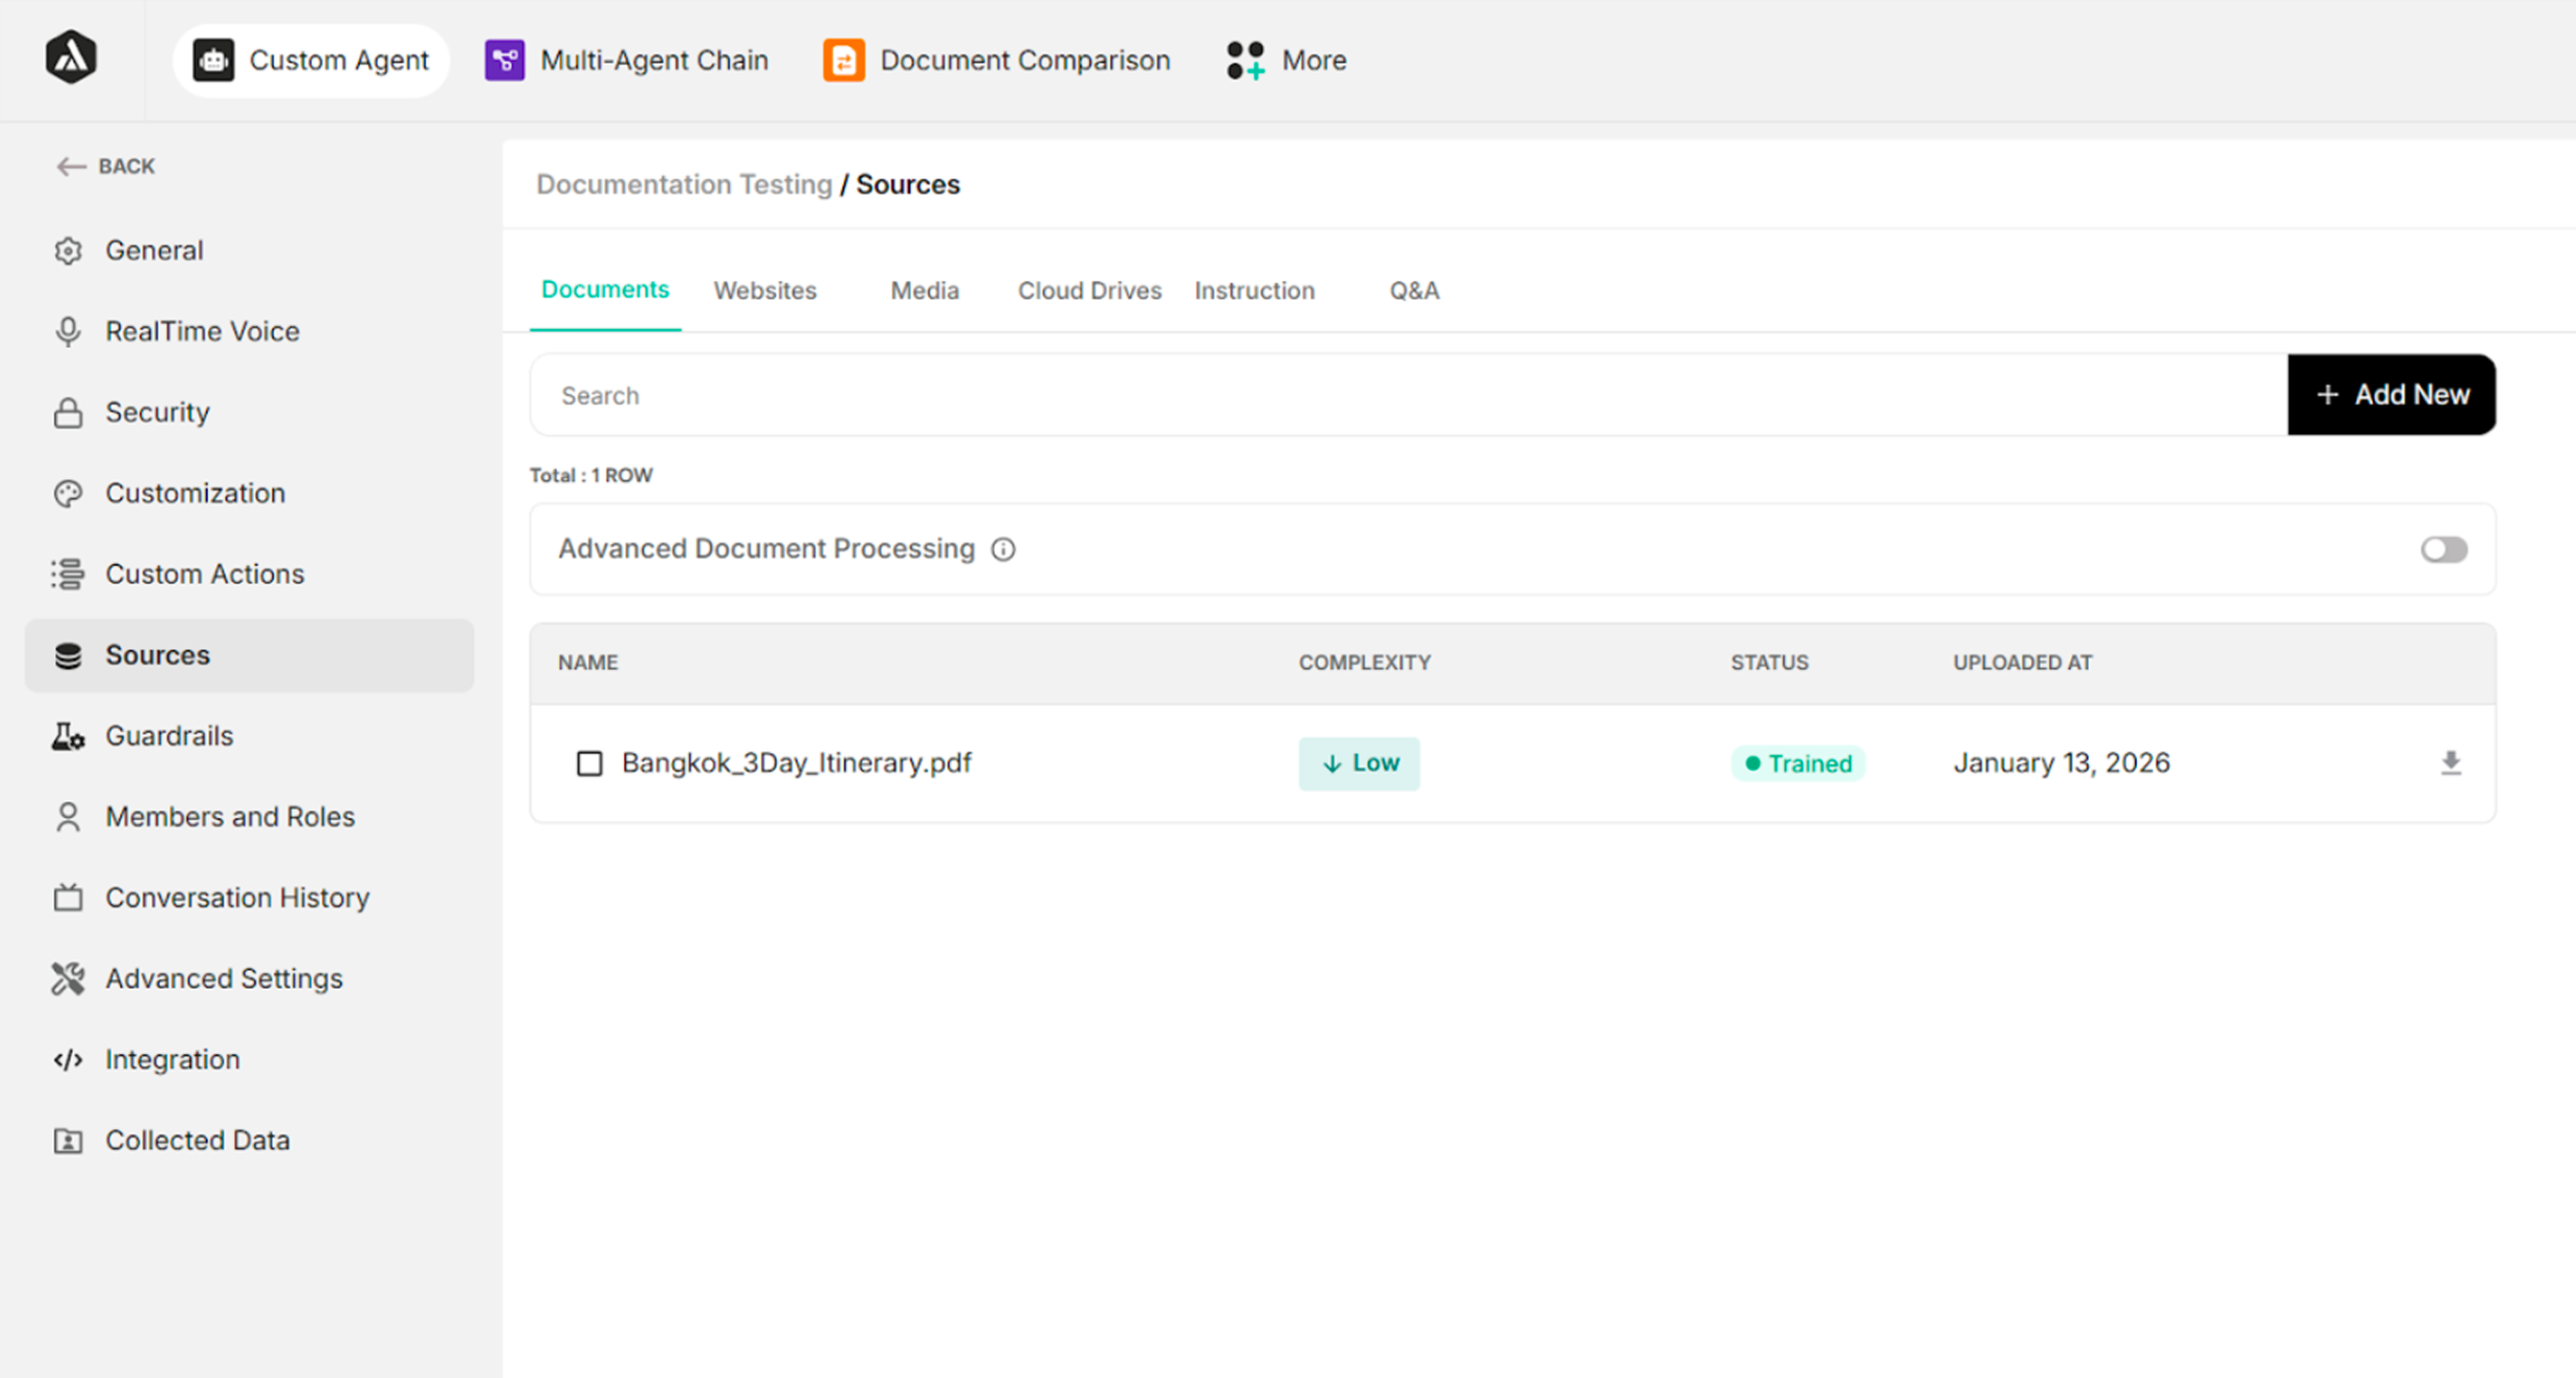
Task: Open Guardrails flask icon
Action: pos(68,737)
